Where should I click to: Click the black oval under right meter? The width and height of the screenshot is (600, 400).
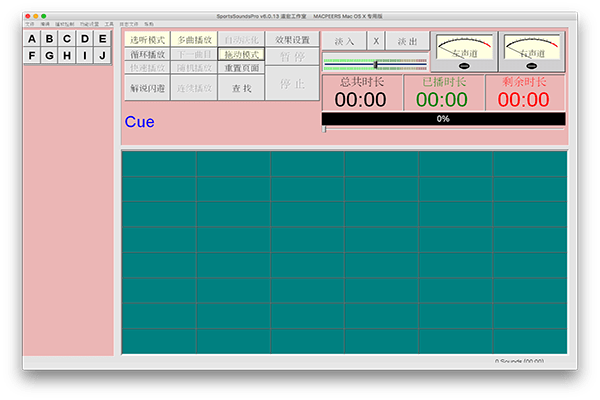pyautogui.click(x=532, y=66)
